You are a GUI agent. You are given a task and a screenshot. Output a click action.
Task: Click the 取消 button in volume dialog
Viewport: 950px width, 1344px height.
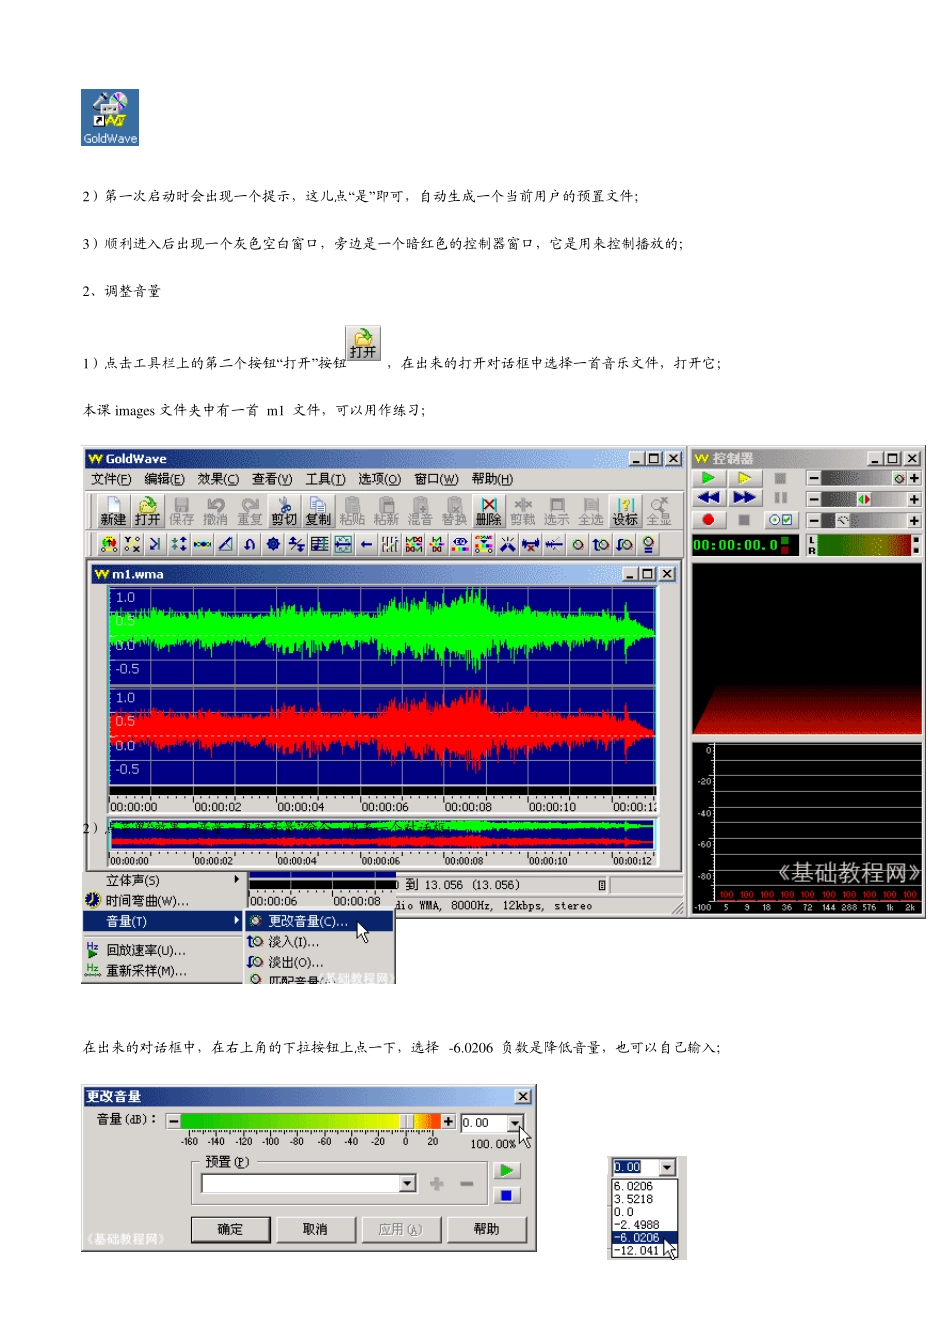point(315,1229)
